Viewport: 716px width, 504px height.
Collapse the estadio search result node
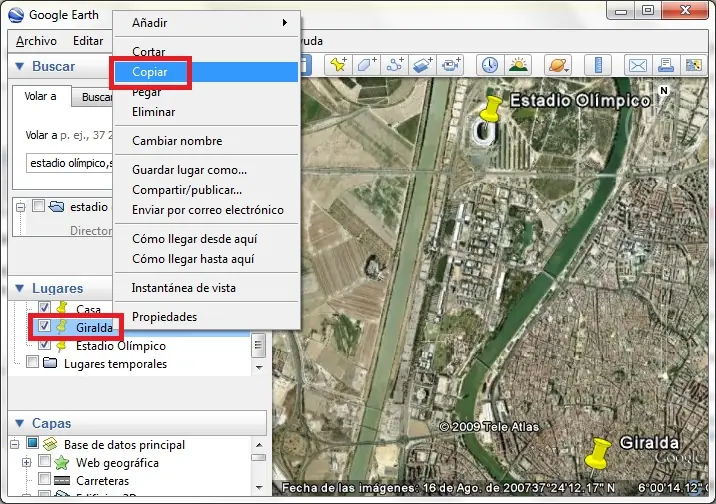coord(21,207)
